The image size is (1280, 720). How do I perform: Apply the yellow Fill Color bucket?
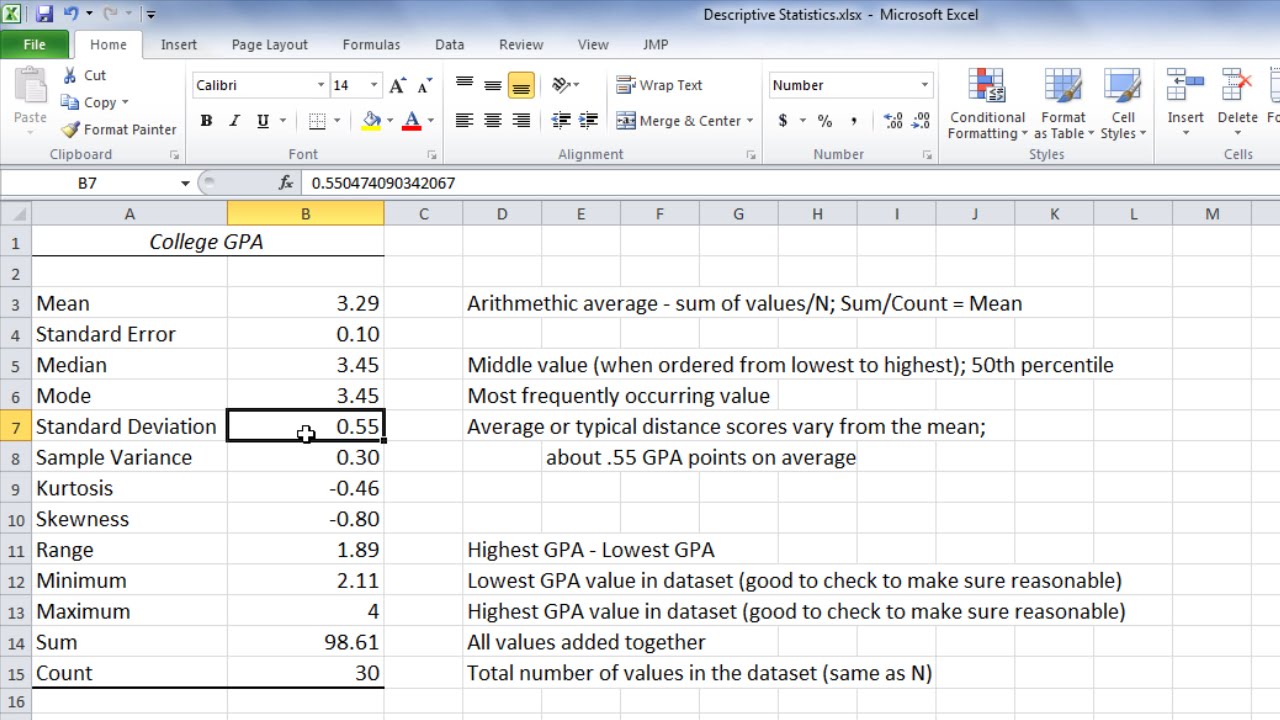pyautogui.click(x=371, y=121)
